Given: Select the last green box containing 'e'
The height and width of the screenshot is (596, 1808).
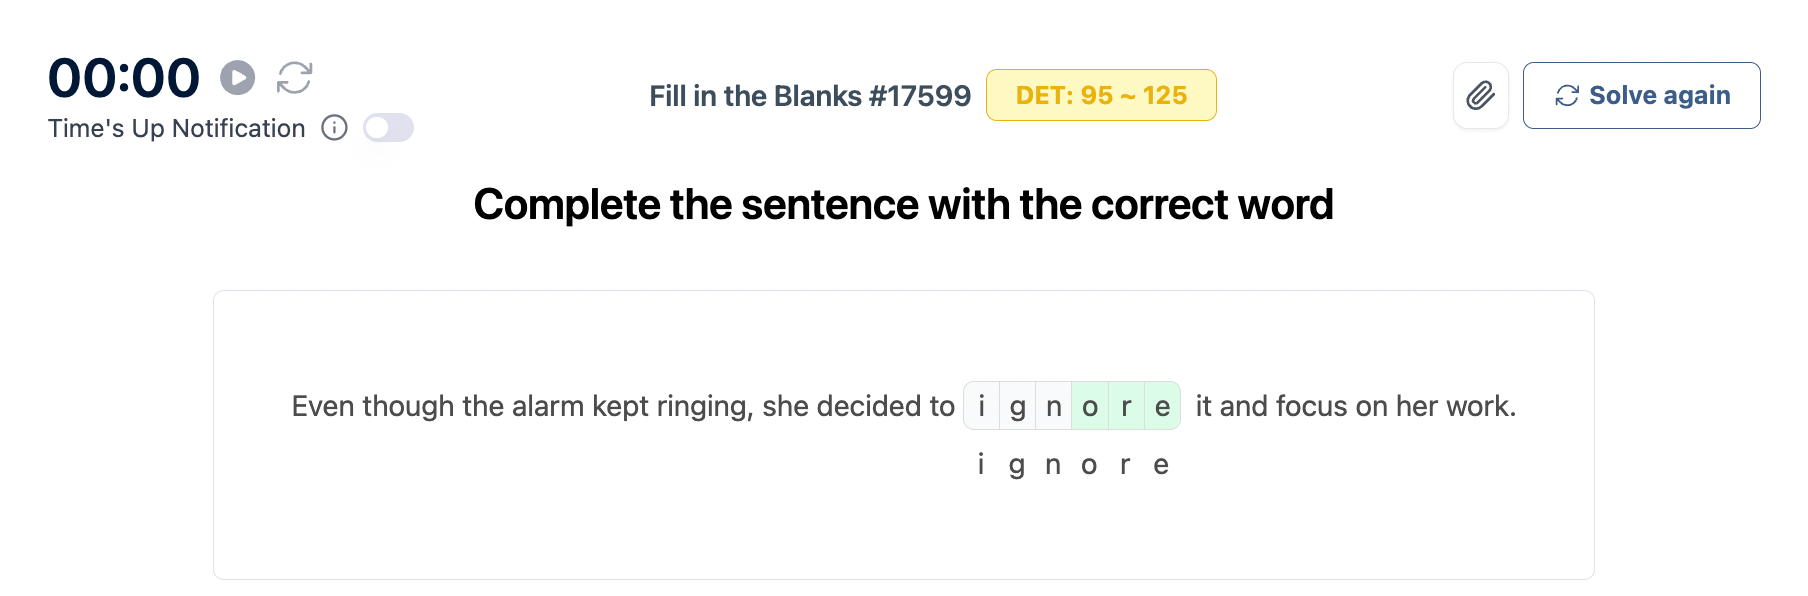Looking at the screenshot, I should 1162,406.
